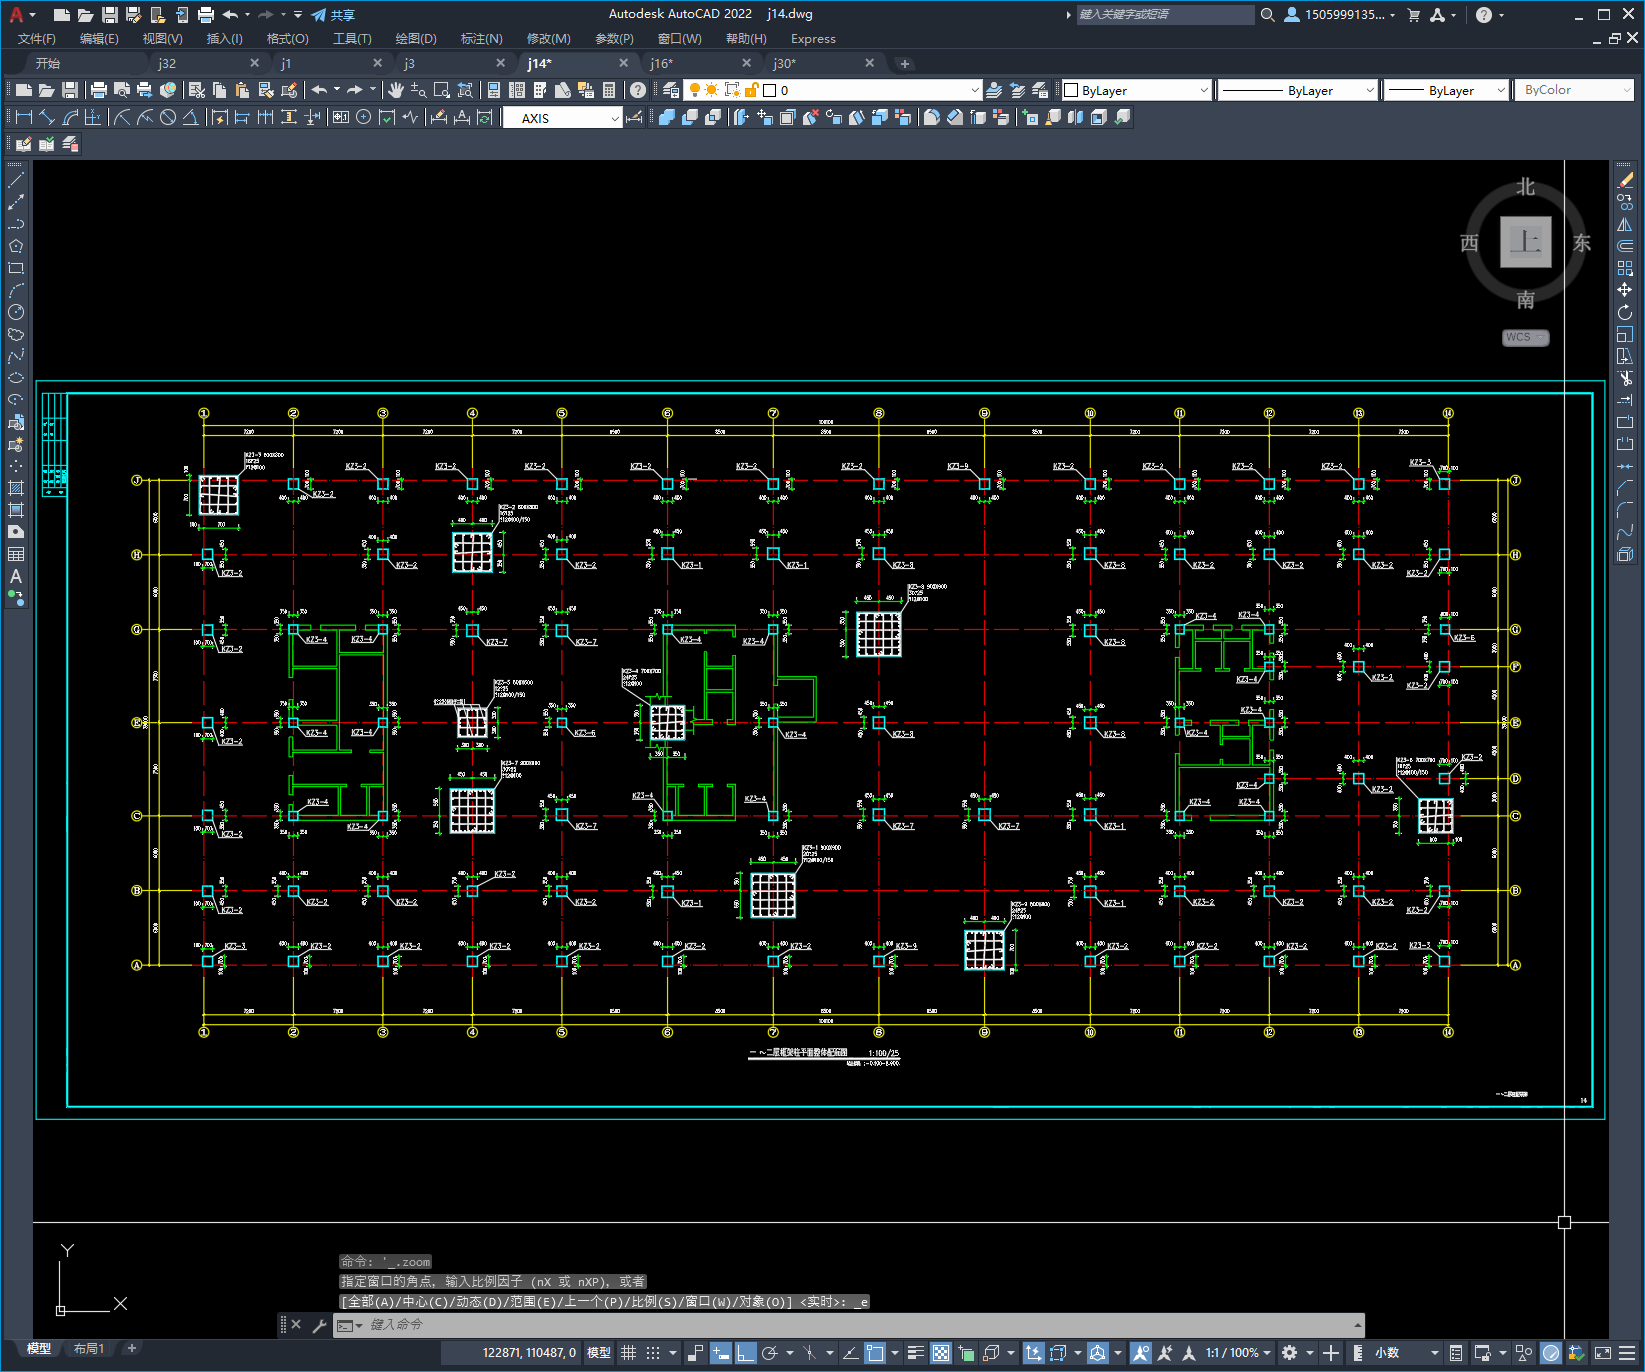Open the 文件(F) menu

(37, 39)
